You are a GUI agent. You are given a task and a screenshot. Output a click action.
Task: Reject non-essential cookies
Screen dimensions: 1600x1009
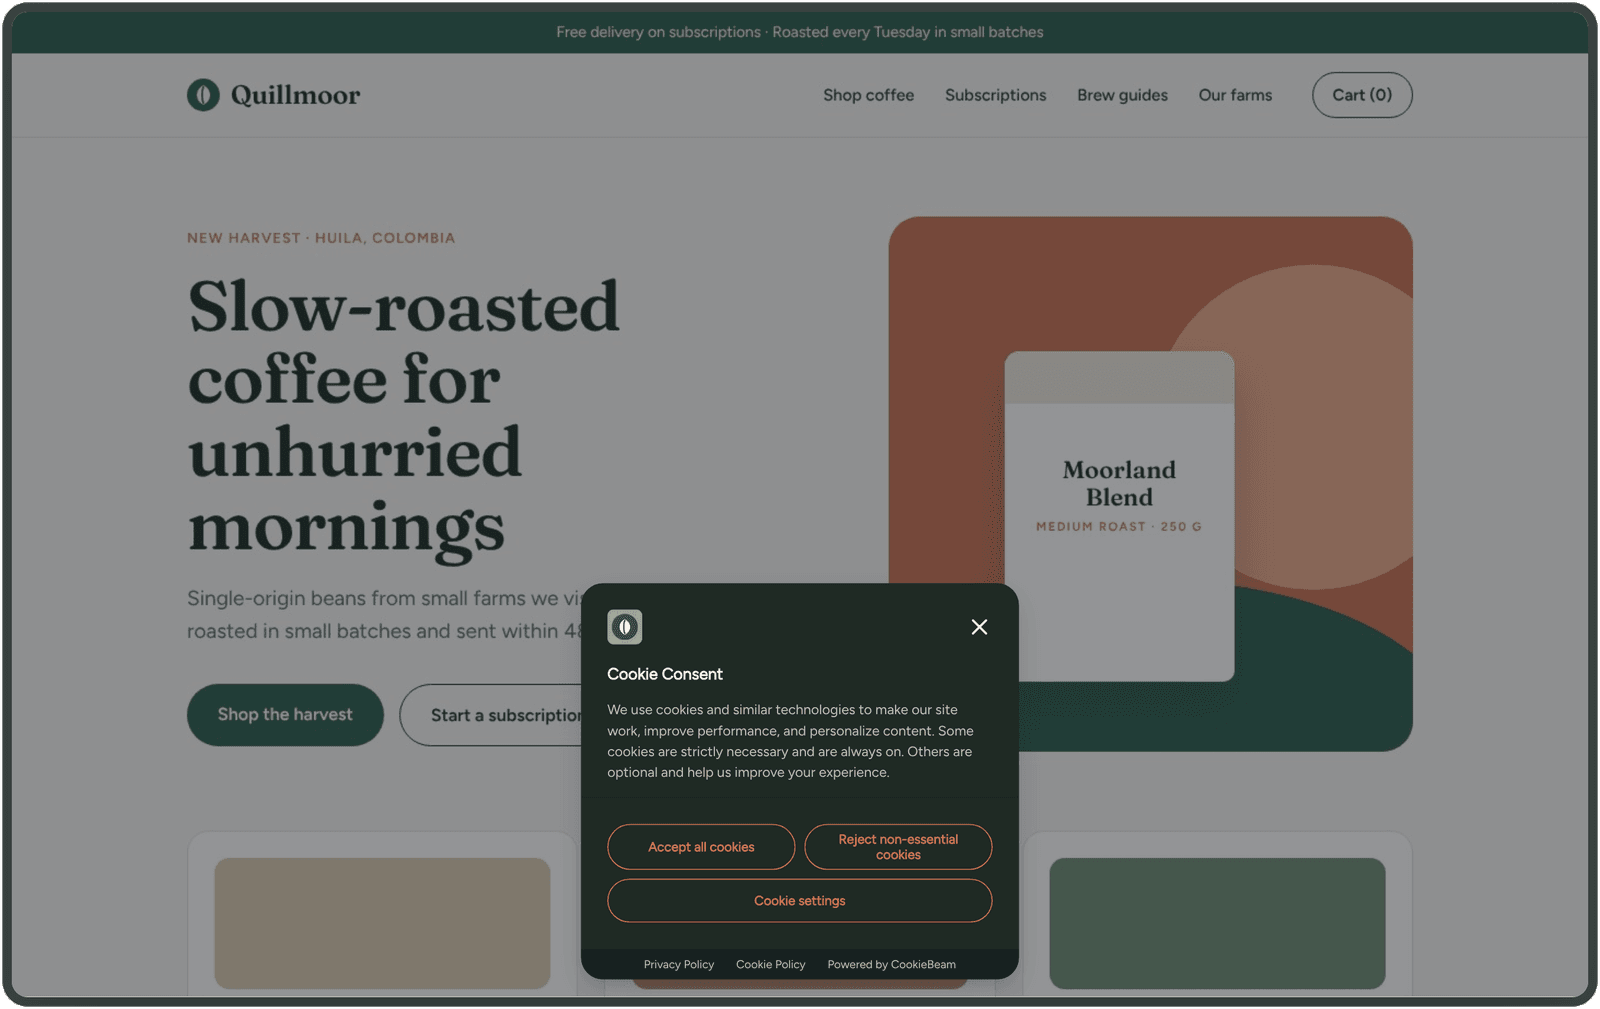tap(898, 847)
